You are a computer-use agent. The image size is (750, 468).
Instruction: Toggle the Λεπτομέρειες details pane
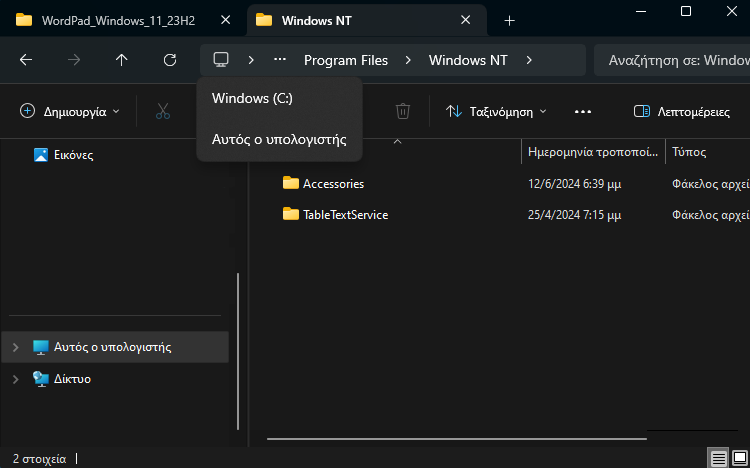[x=682, y=111]
